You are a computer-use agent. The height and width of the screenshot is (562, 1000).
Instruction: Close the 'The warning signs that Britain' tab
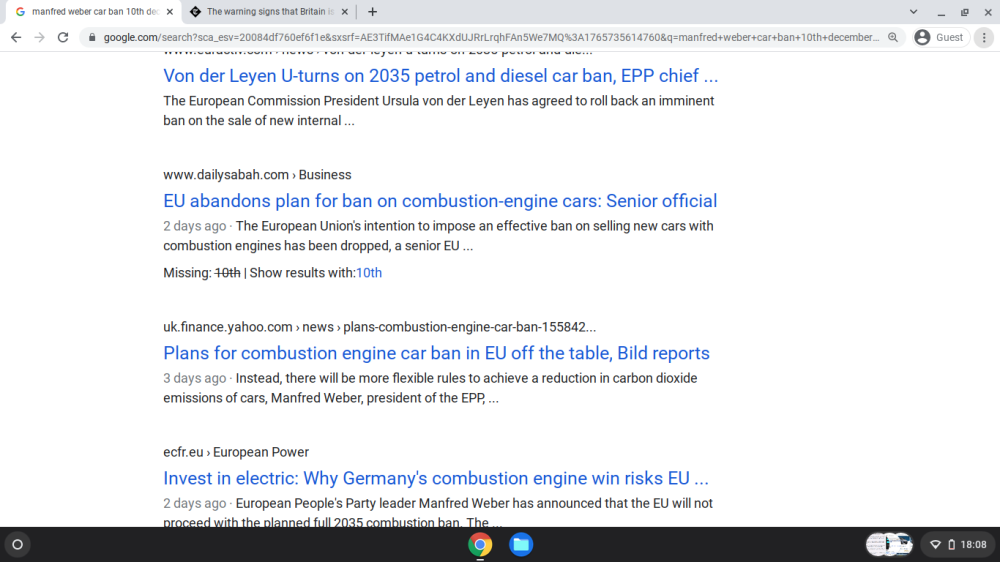[344, 11]
